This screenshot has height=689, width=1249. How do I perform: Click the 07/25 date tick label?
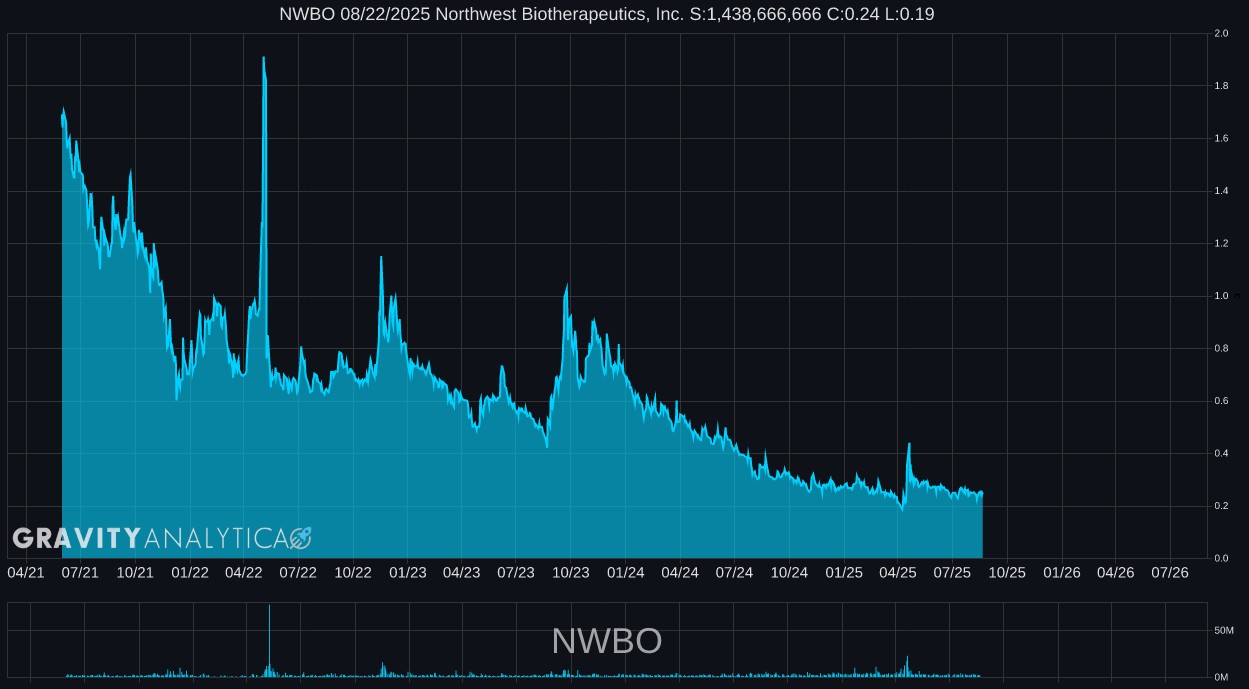[952, 572]
